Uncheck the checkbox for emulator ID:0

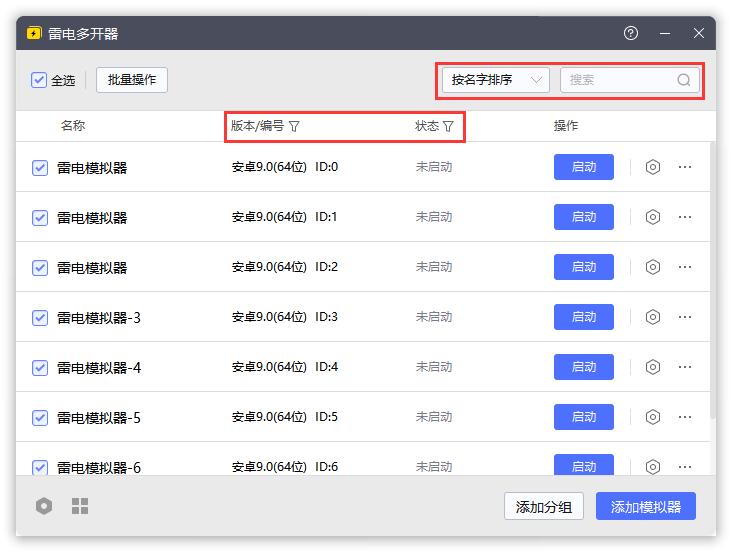40,168
